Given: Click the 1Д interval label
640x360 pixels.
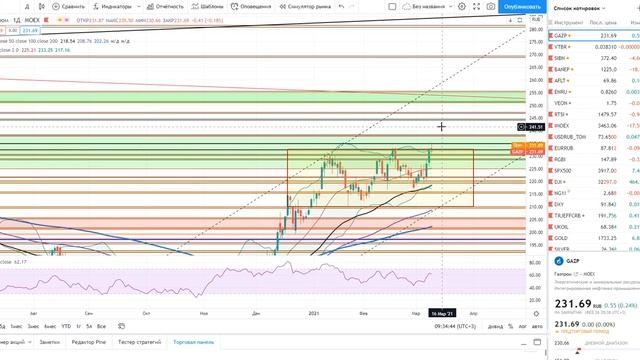Looking at the screenshot, I should coord(16,20).
